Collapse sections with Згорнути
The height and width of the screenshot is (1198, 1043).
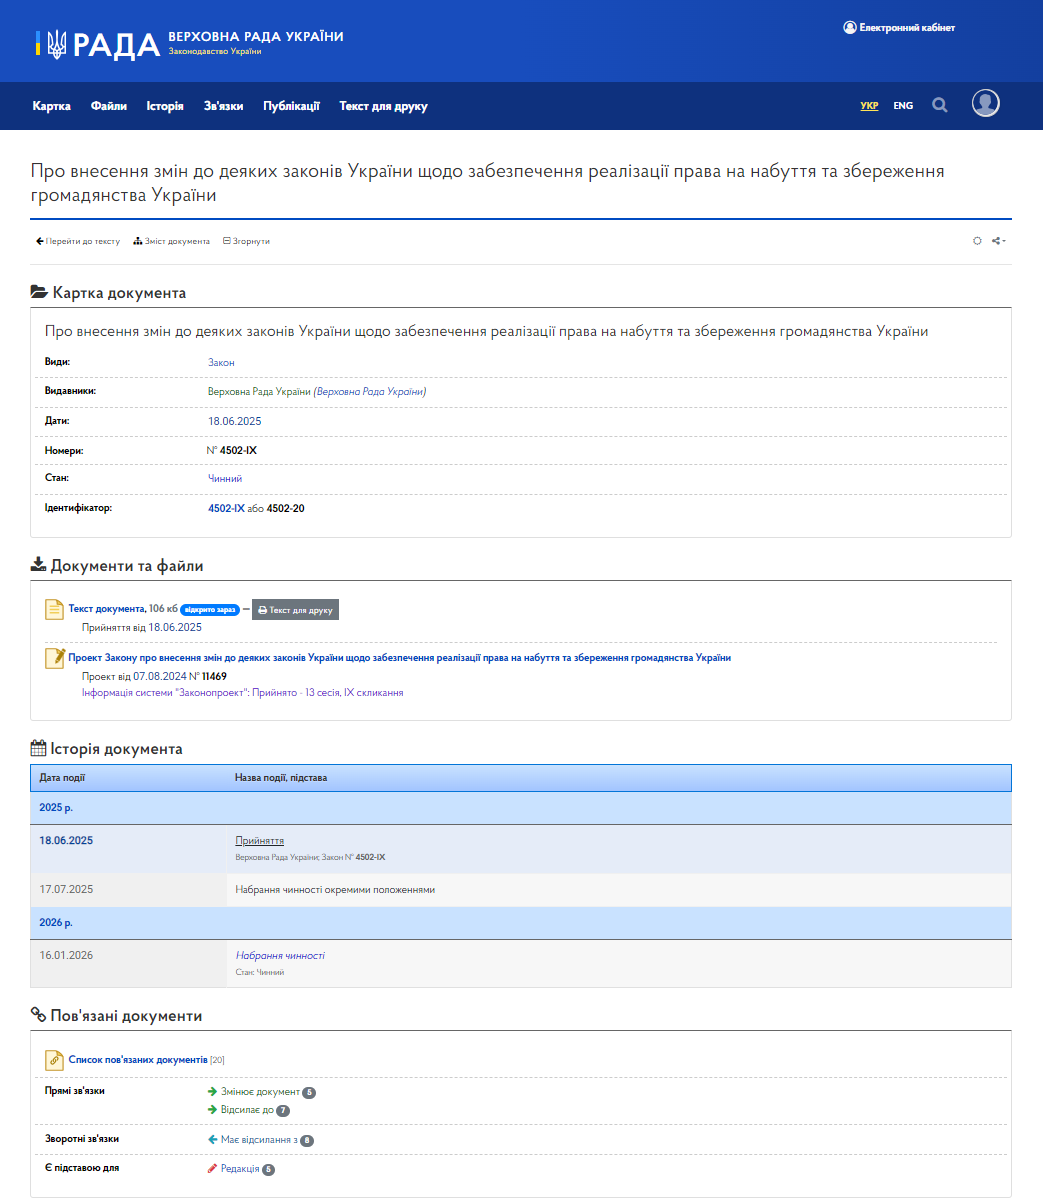246,241
